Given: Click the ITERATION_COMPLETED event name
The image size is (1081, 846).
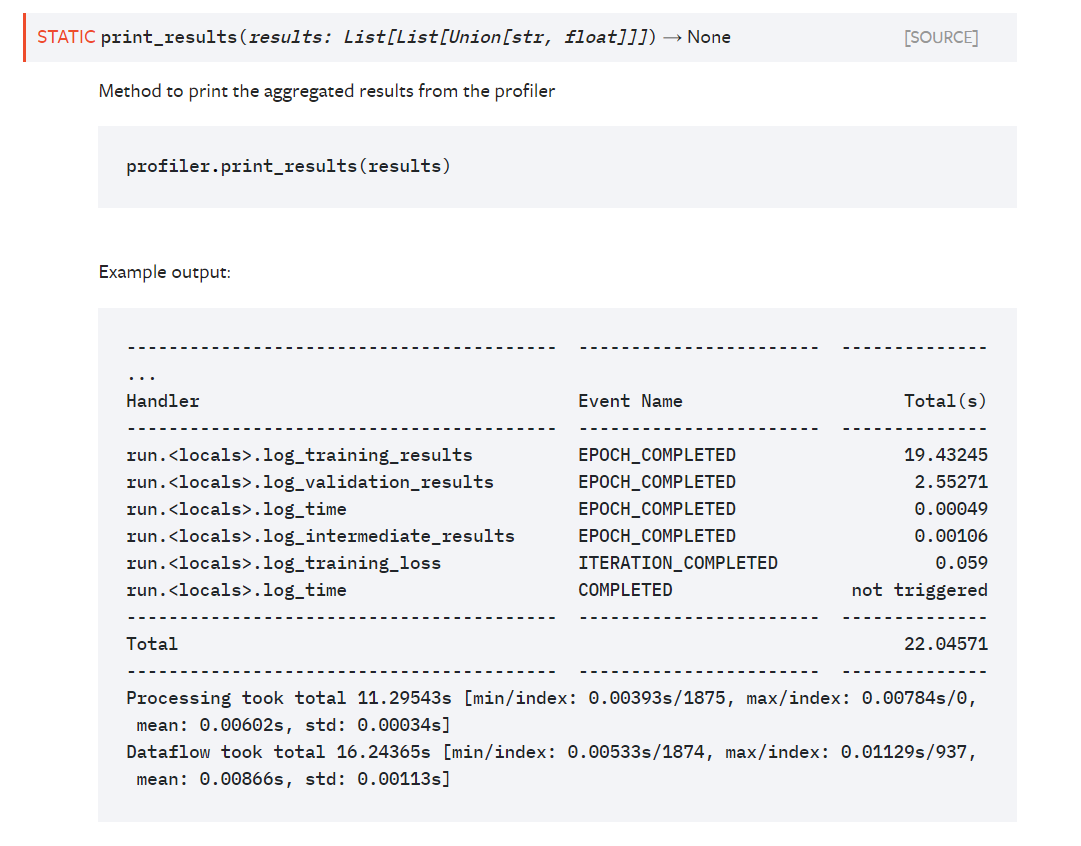Looking at the screenshot, I should click(x=677, y=563).
